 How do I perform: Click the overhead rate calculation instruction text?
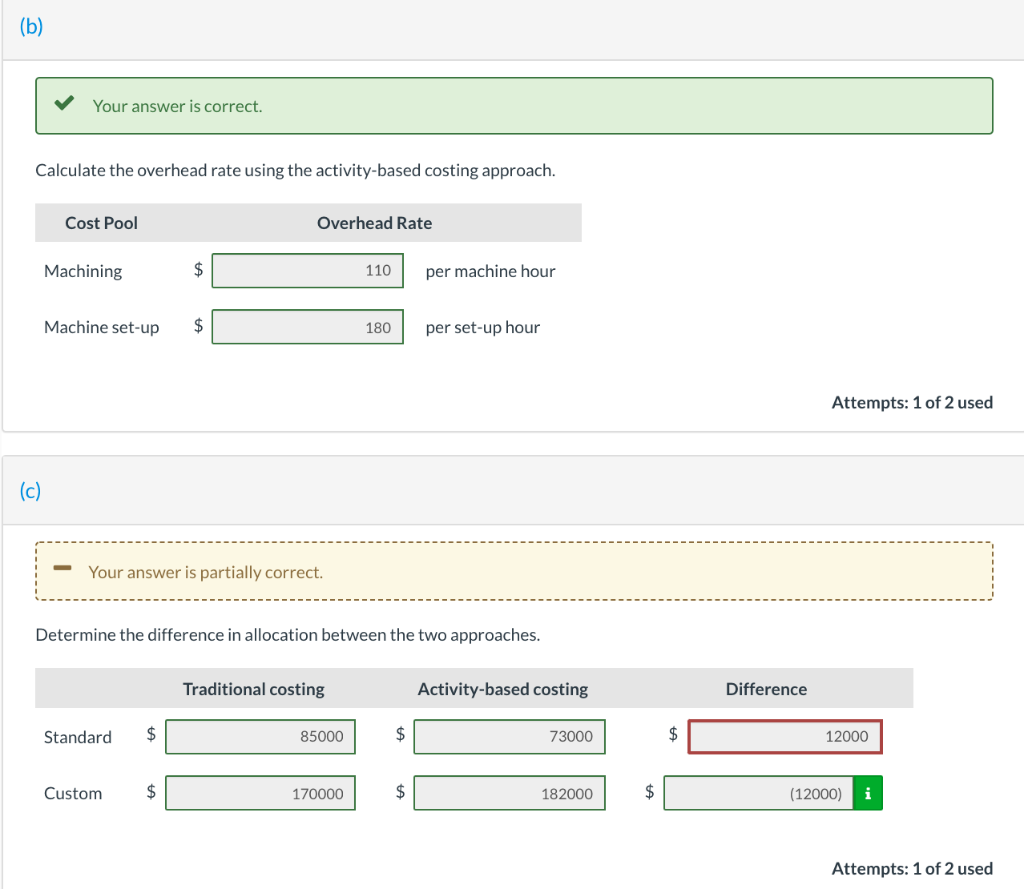295,170
